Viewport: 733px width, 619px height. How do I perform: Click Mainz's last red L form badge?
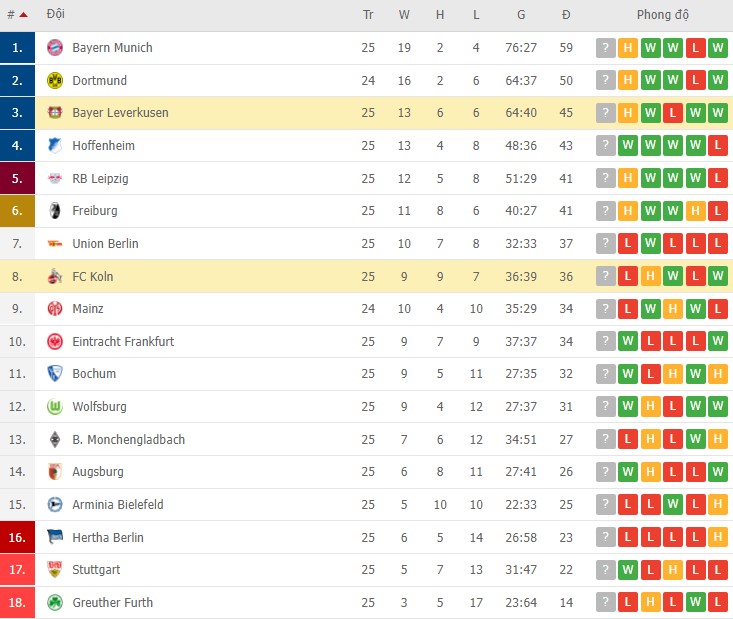[x=717, y=309]
